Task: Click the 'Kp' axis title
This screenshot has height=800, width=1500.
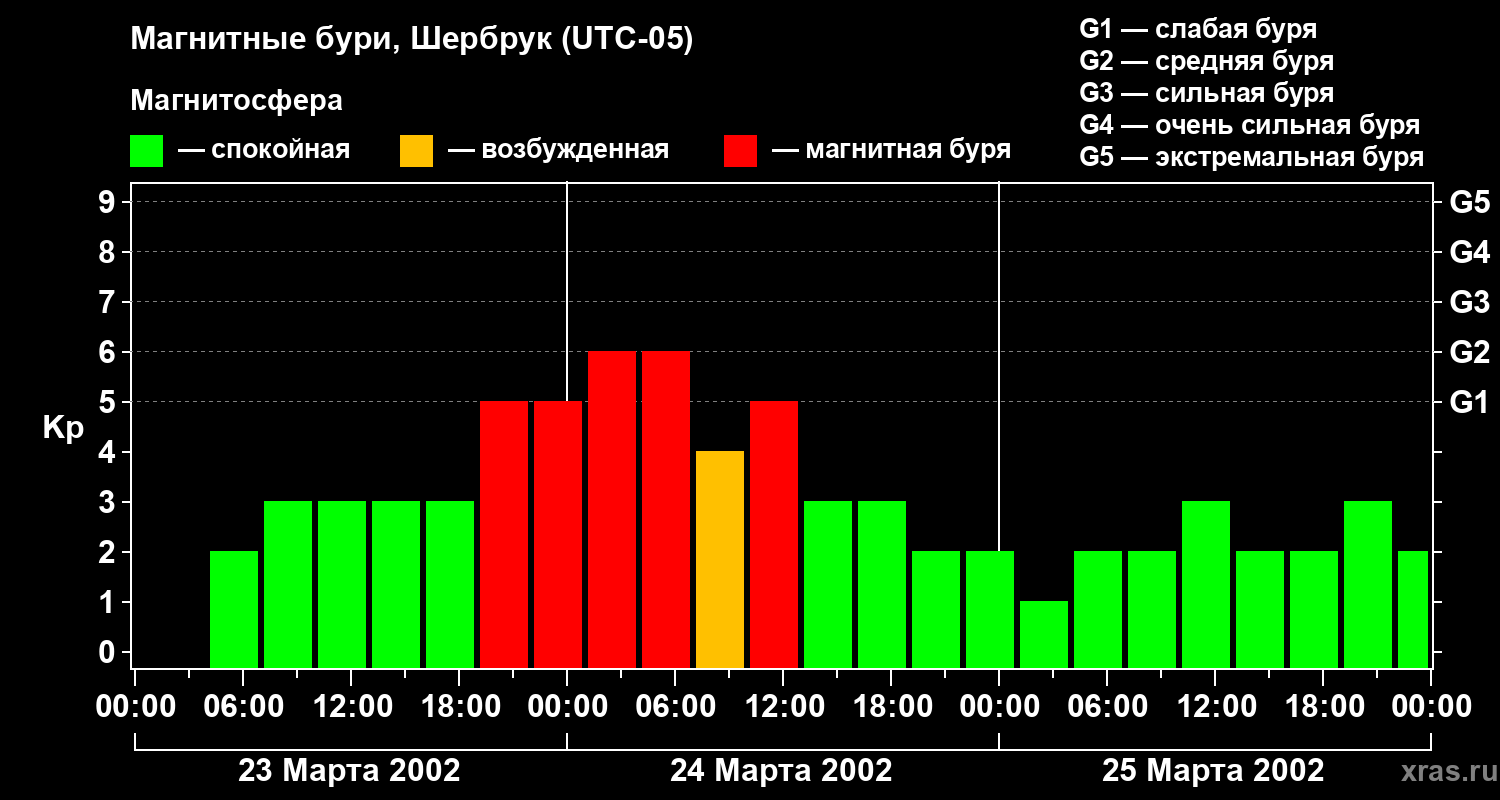Action: point(63,428)
